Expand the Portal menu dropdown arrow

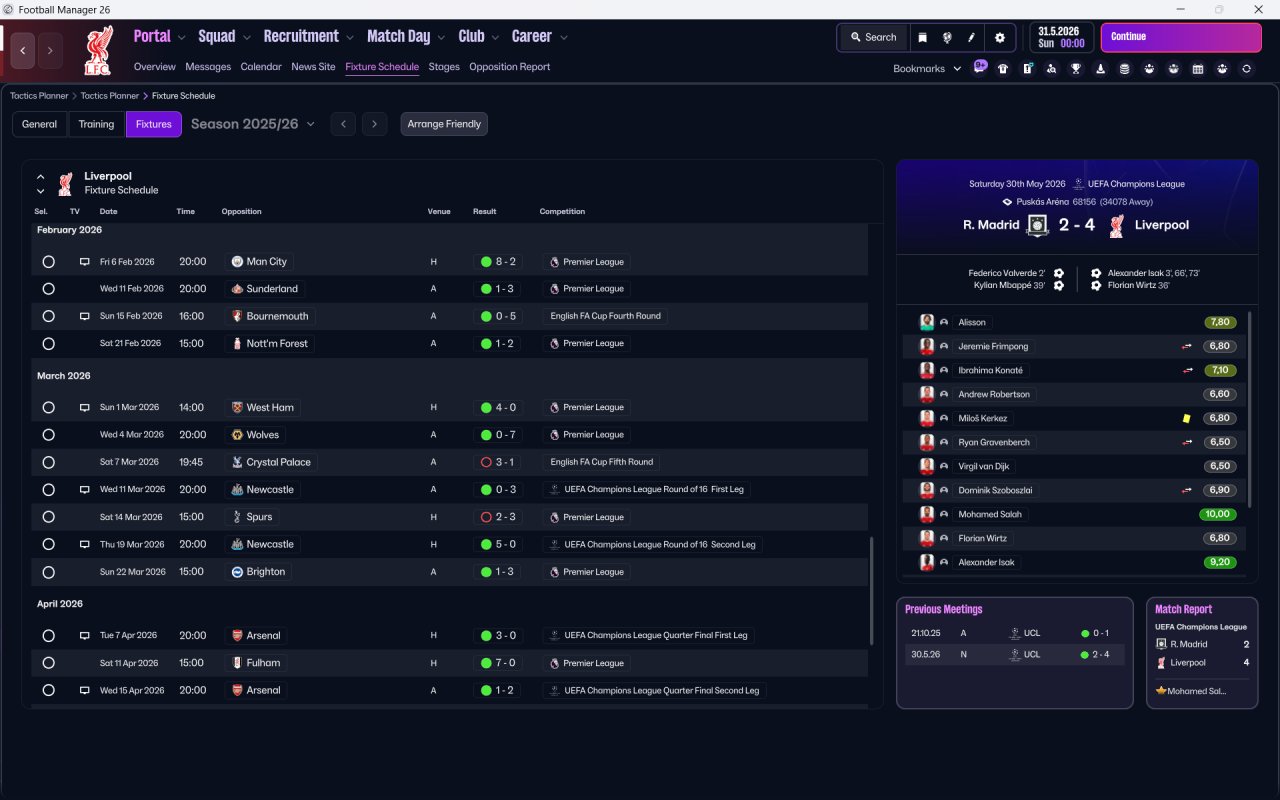[x=181, y=38]
